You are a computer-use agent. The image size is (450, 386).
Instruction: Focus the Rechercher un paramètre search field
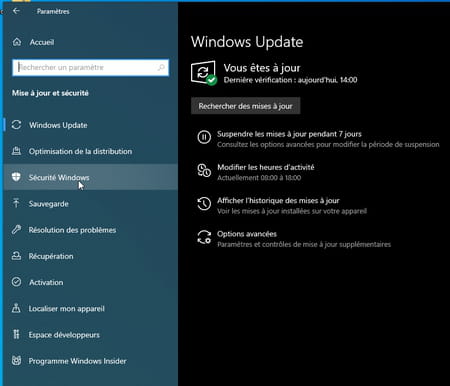coord(90,68)
